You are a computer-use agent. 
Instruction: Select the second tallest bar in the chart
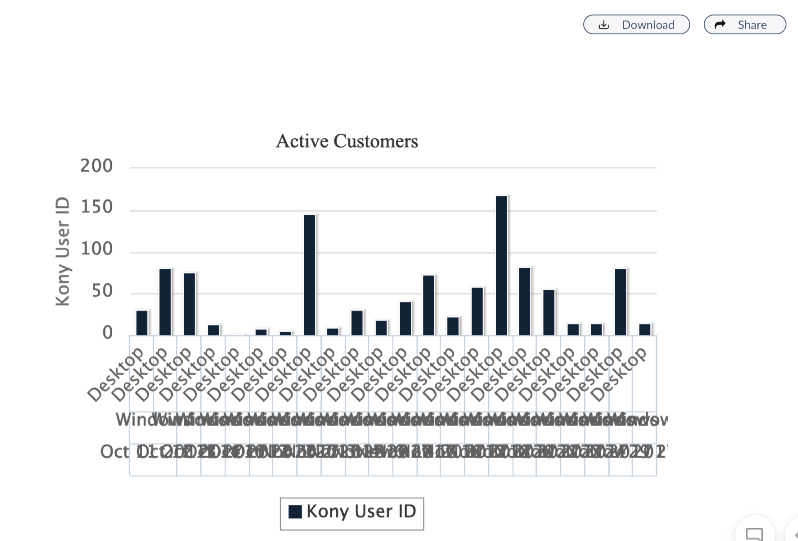[309, 274]
